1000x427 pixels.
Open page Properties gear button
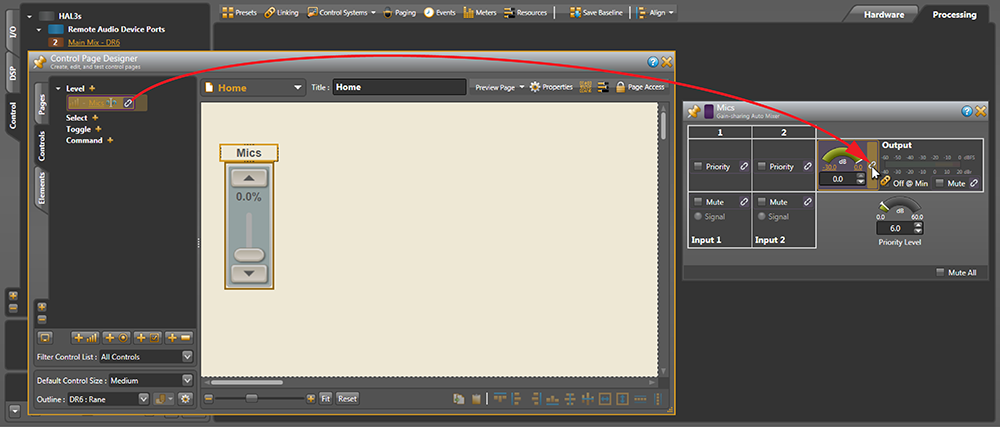tap(552, 87)
